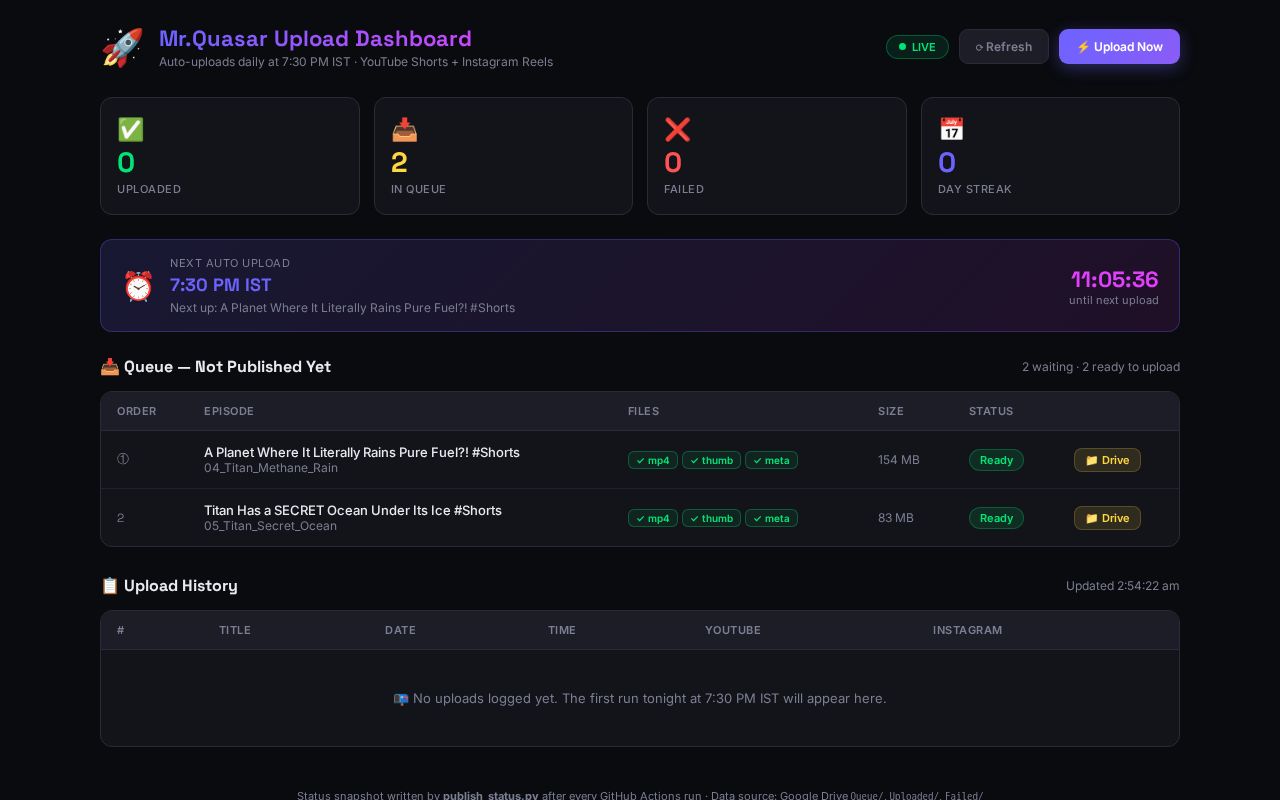Click the STATUS column header in Queue
Viewport: 1280px width, 800px height.
pyautogui.click(x=991, y=411)
